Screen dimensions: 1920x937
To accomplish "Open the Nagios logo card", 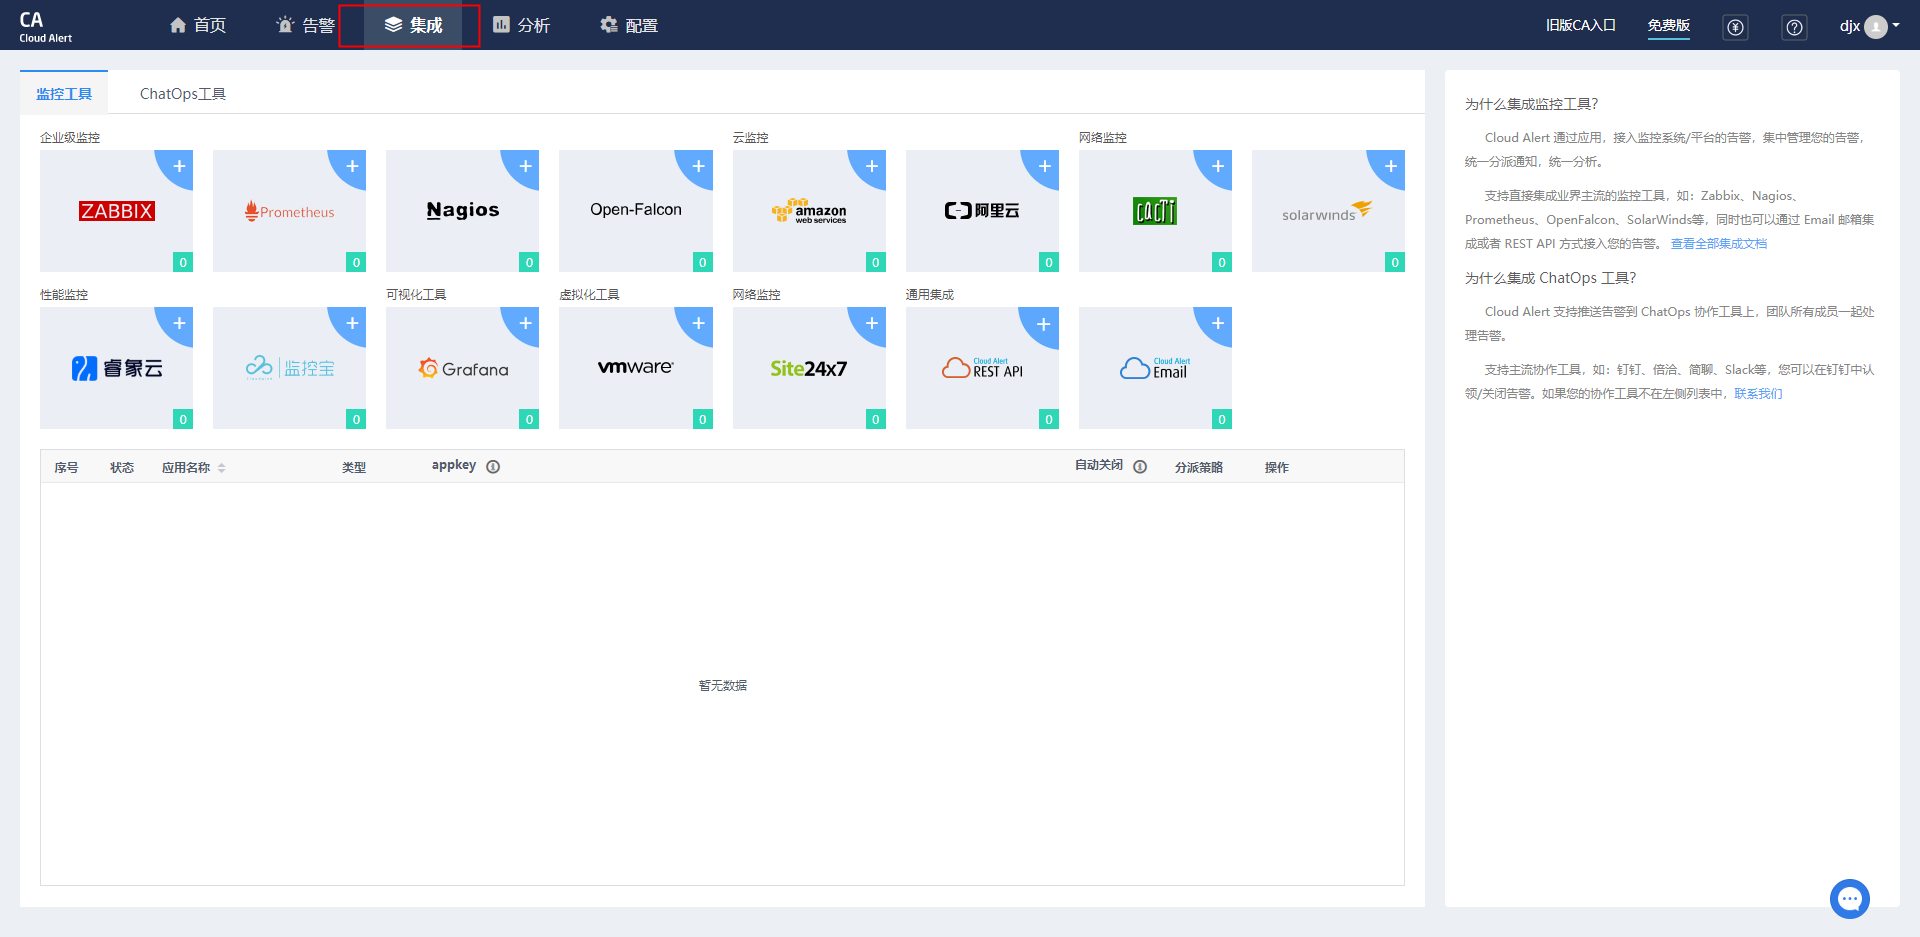I will tap(462, 211).
